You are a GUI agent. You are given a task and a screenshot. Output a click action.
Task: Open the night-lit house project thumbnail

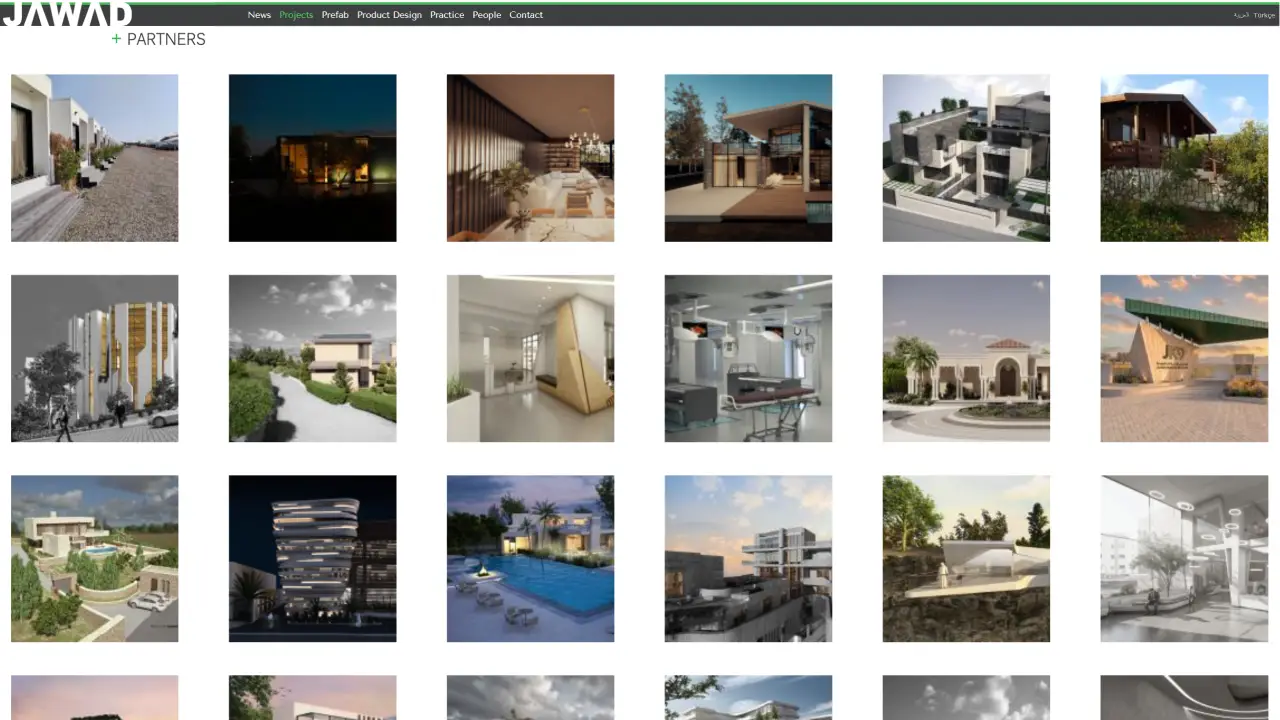pyautogui.click(x=312, y=158)
